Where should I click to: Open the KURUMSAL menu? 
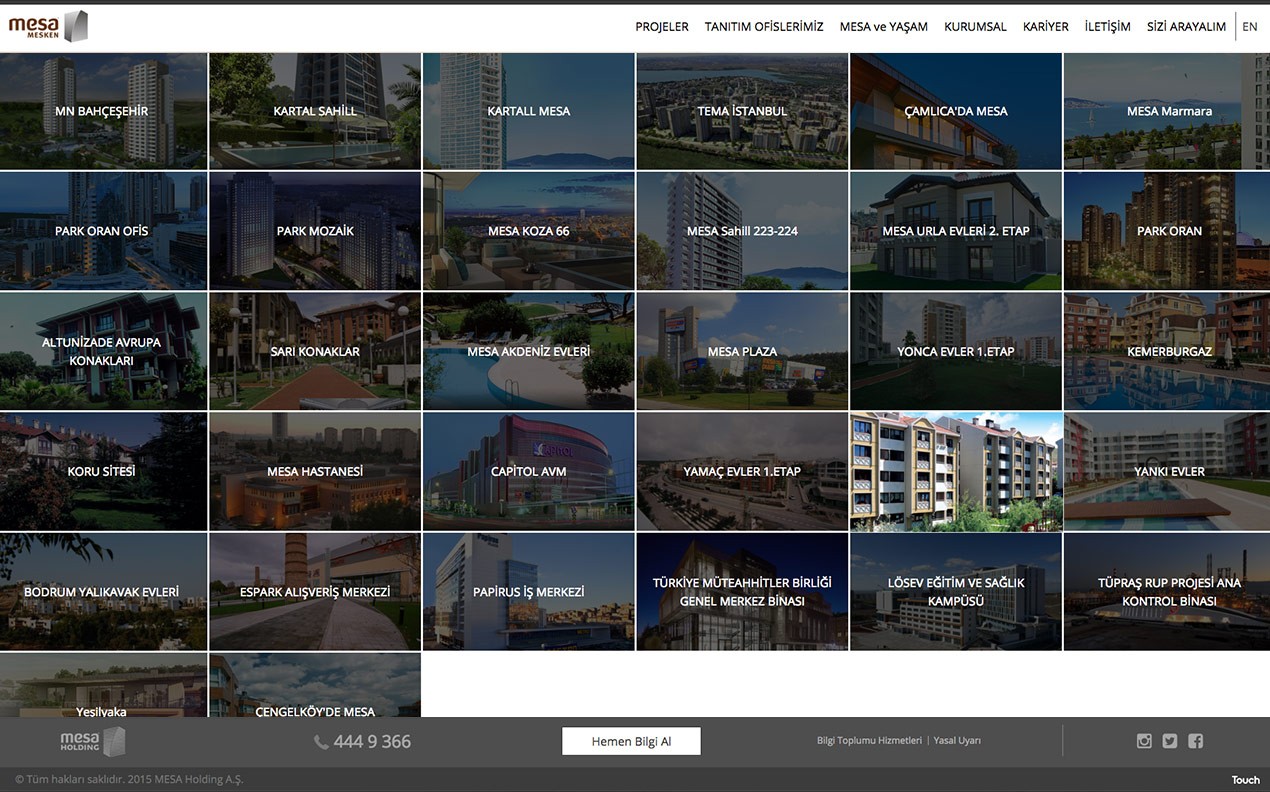[975, 27]
